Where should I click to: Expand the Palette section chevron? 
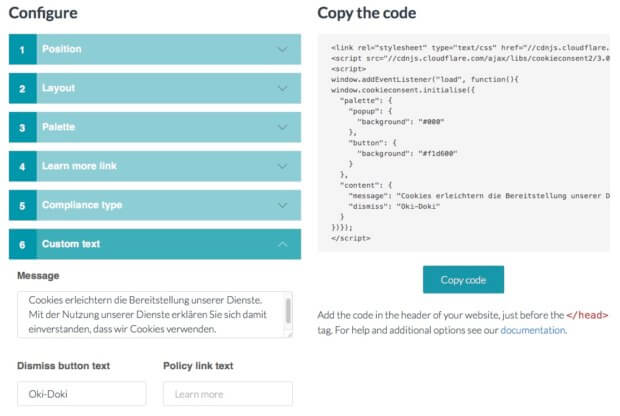tap(282, 127)
